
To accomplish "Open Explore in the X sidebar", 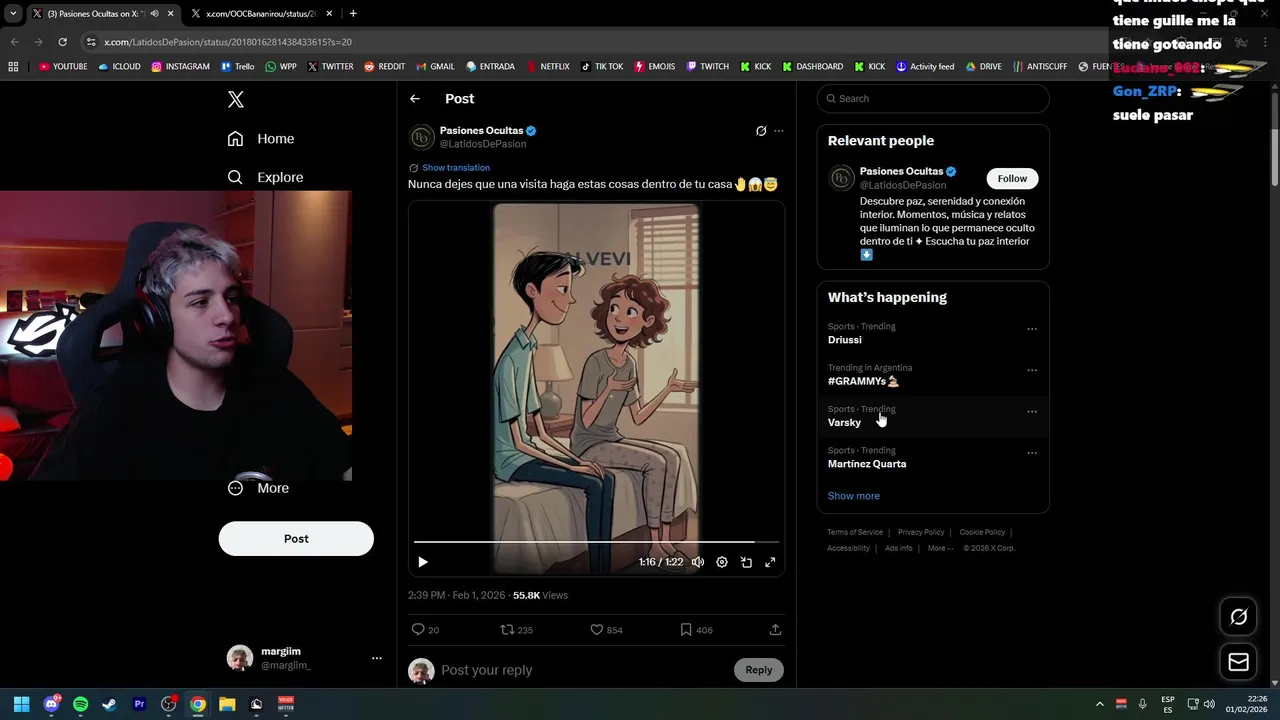I will pyautogui.click(x=265, y=177).
